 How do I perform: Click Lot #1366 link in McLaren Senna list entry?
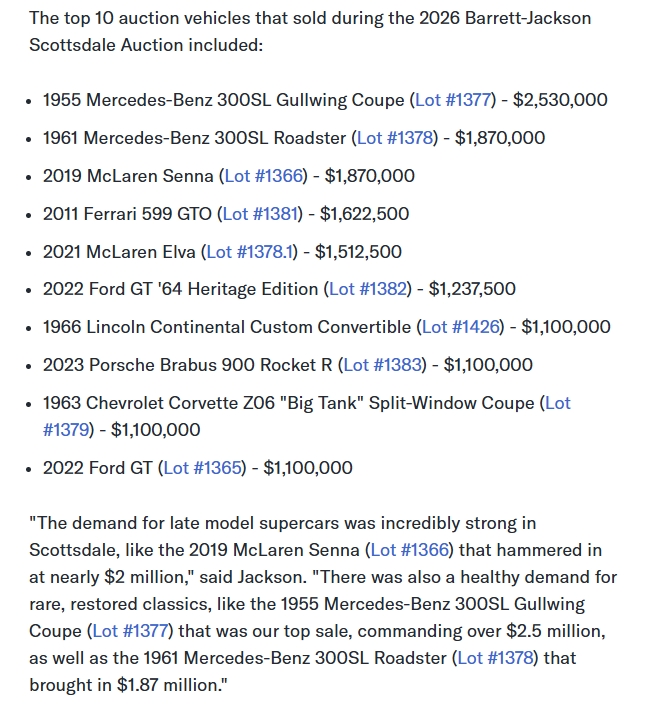pos(264,176)
